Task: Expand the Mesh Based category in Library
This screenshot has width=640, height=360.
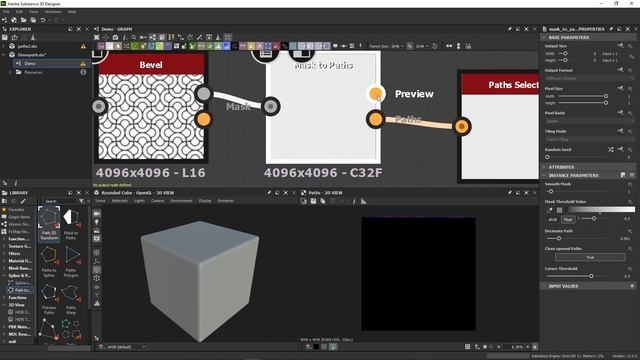Action: pos(4,268)
